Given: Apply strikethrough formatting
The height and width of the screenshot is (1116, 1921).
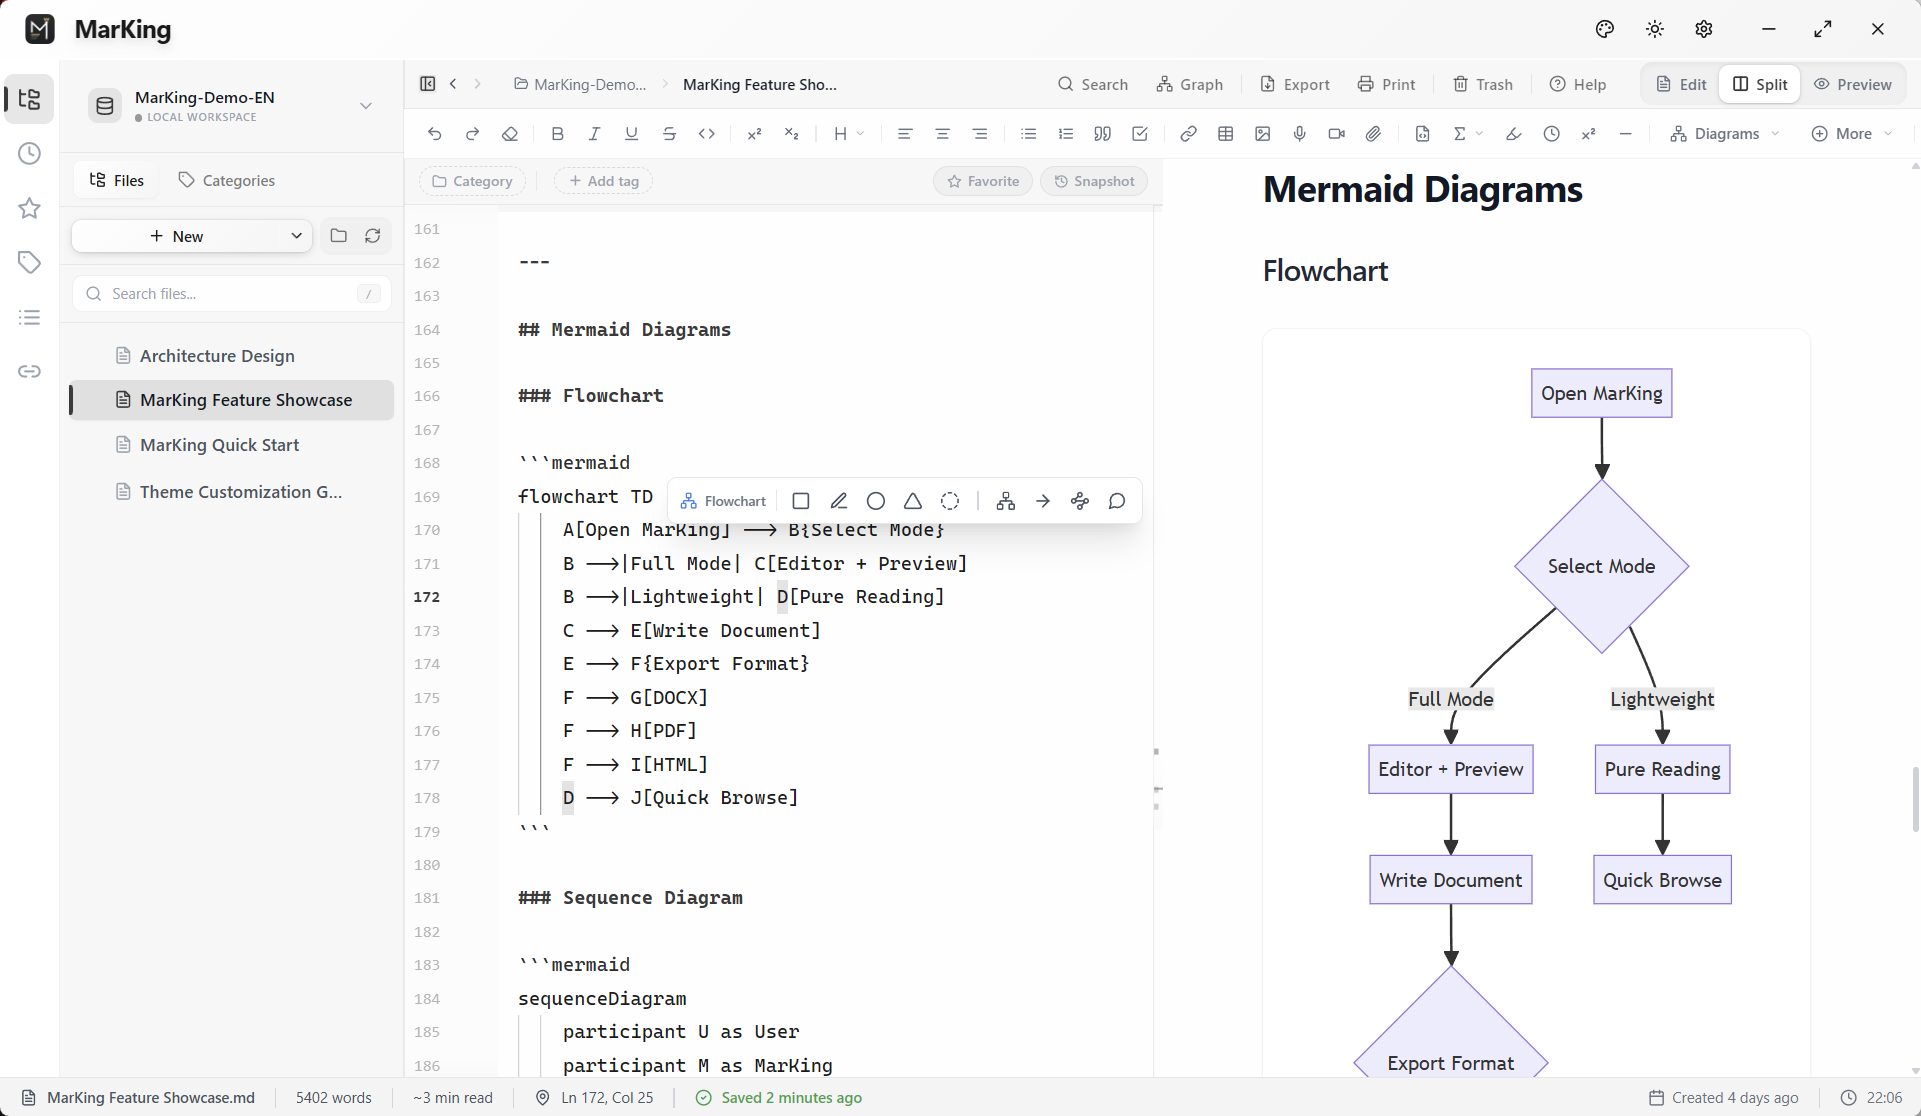Looking at the screenshot, I should pos(669,134).
